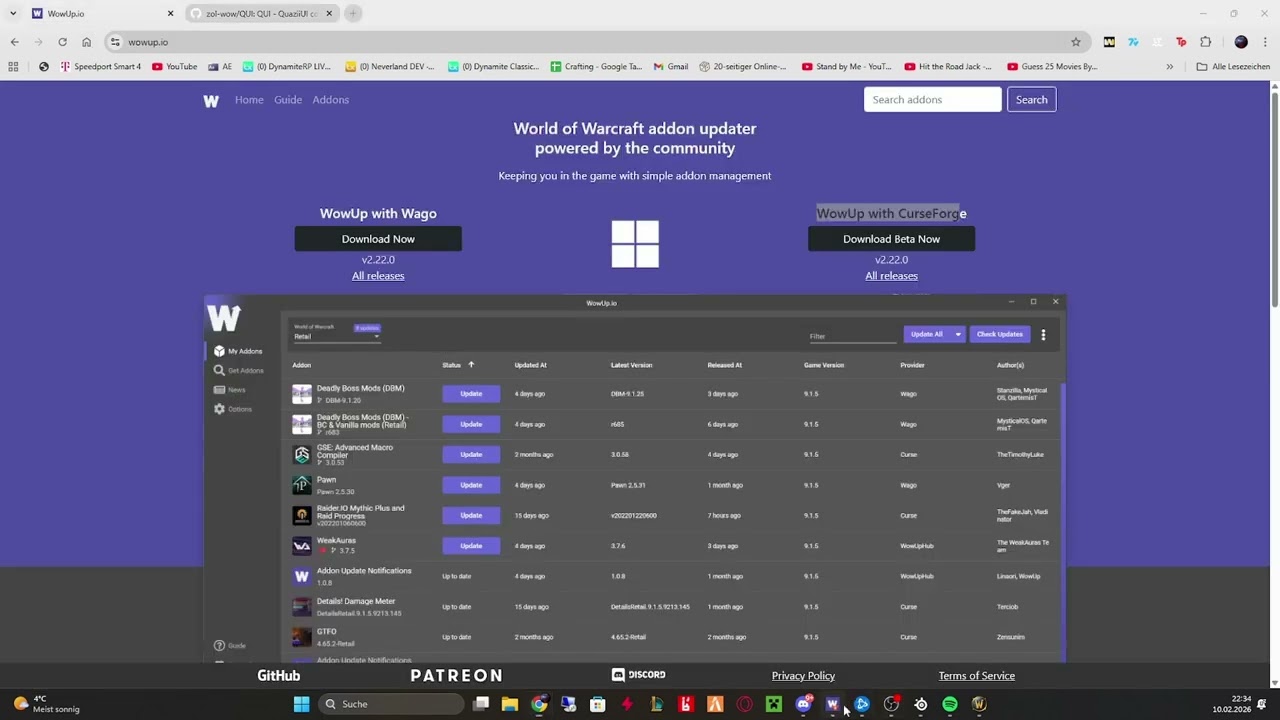Click Download Beta Now for CurseForge
The width and height of the screenshot is (1280, 720).
(891, 239)
